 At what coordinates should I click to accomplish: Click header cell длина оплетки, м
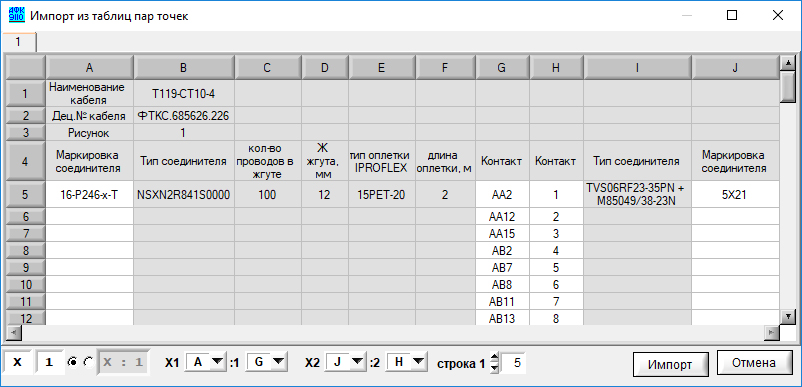[445, 161]
